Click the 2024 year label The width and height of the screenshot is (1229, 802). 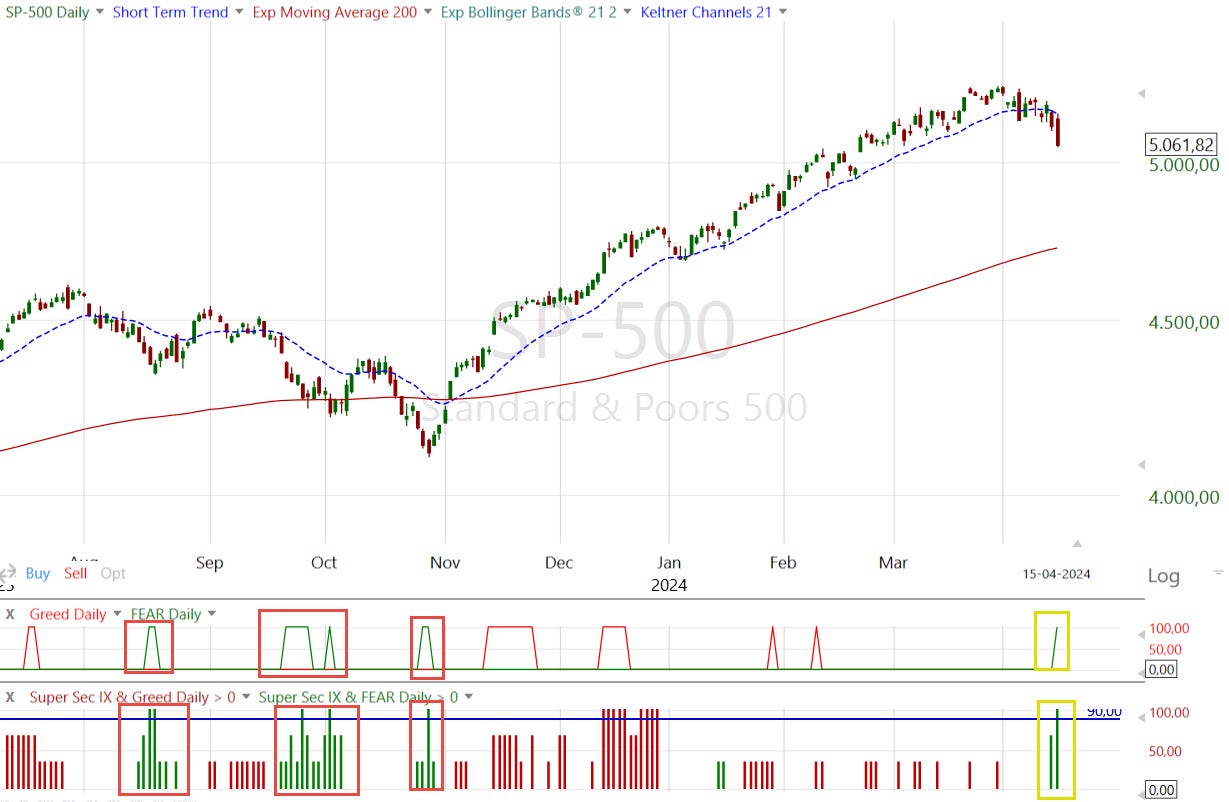(x=668, y=585)
